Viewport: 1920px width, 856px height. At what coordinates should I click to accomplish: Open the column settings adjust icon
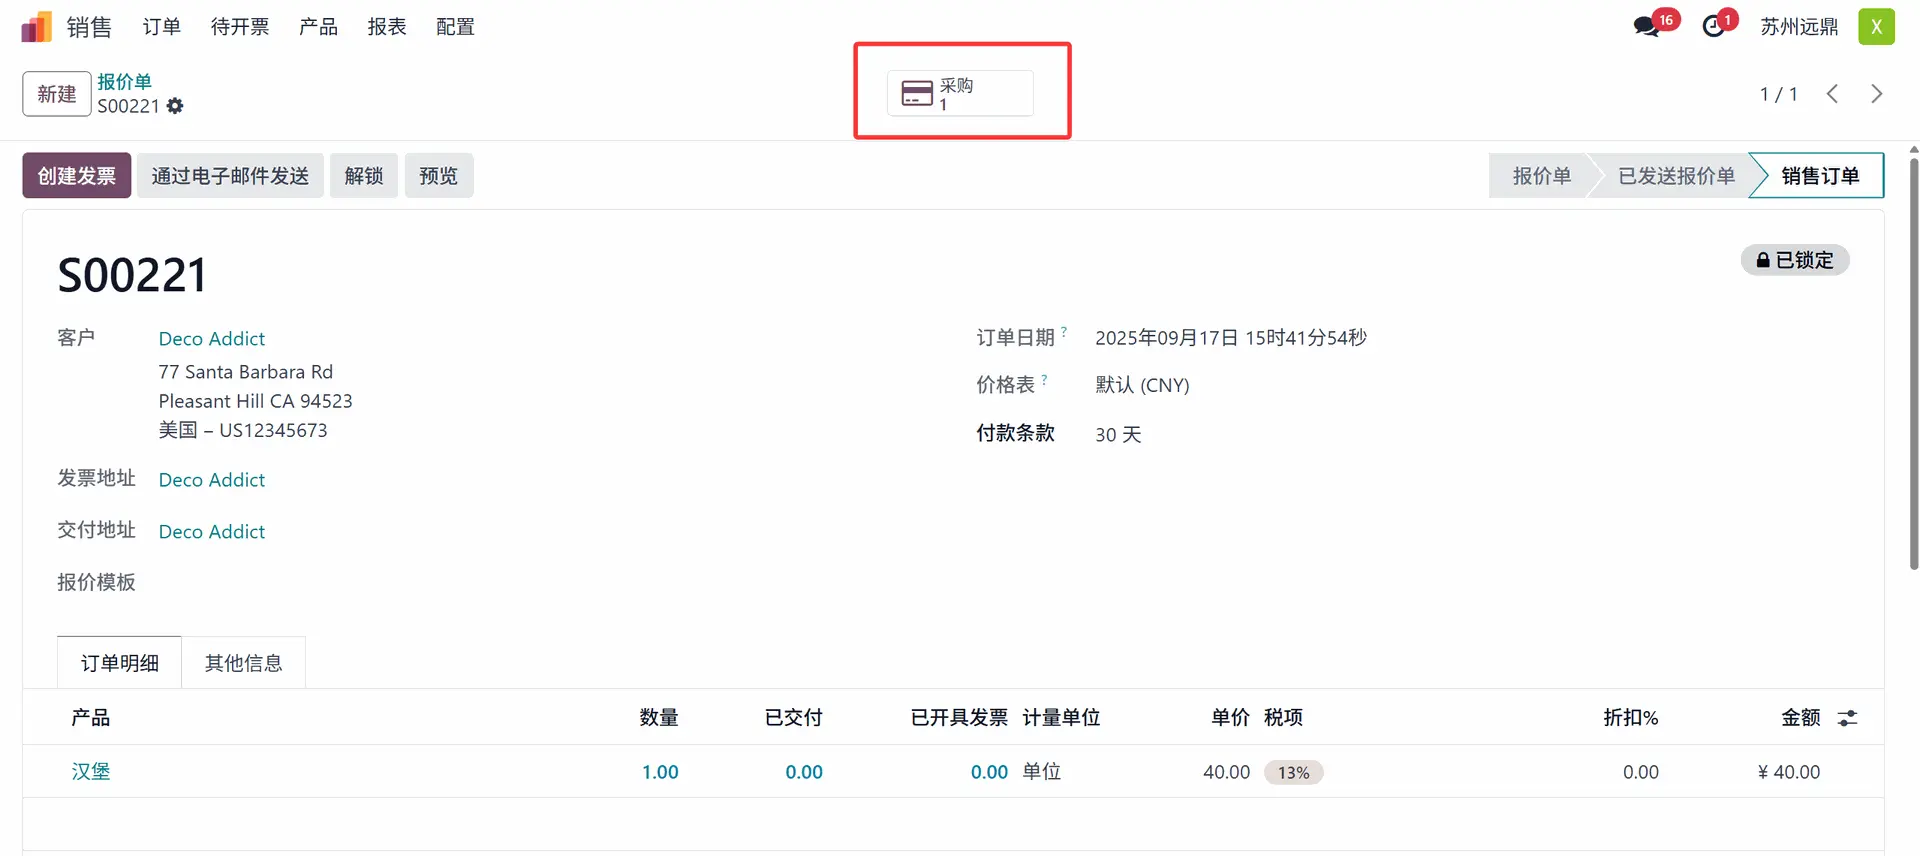(x=1847, y=718)
